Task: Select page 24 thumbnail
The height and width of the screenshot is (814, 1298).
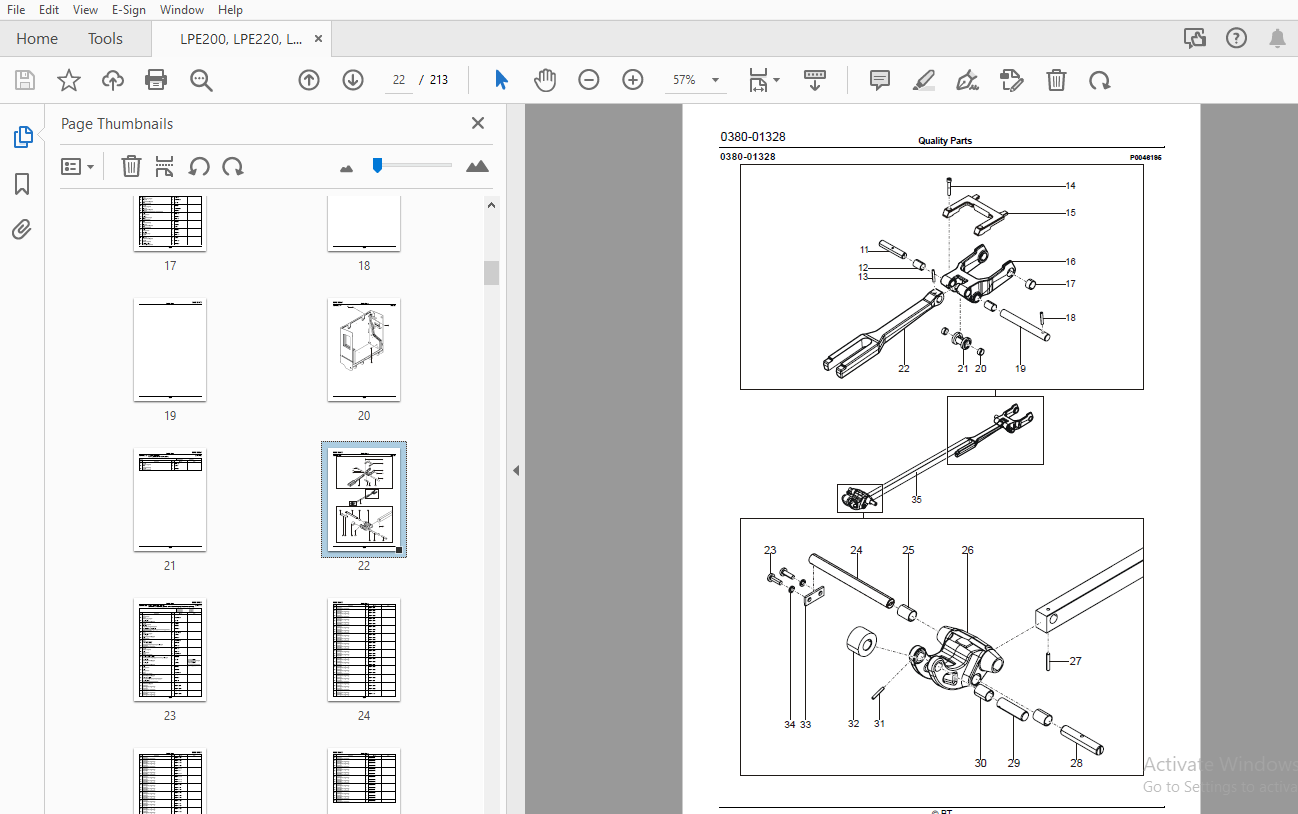Action: pyautogui.click(x=364, y=649)
